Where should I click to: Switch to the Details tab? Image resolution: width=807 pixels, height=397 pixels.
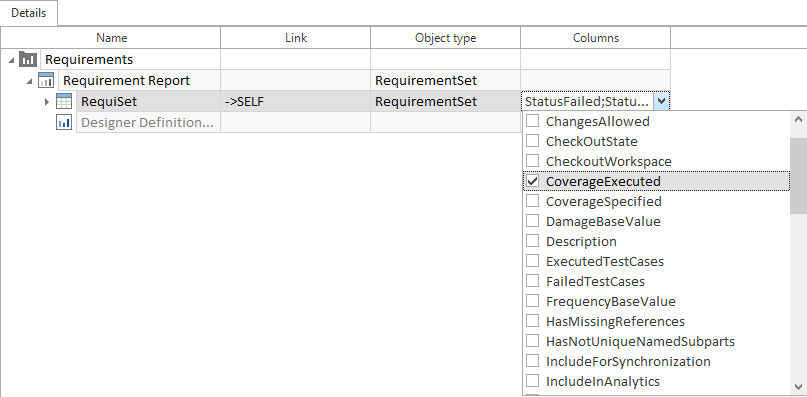coord(29,13)
